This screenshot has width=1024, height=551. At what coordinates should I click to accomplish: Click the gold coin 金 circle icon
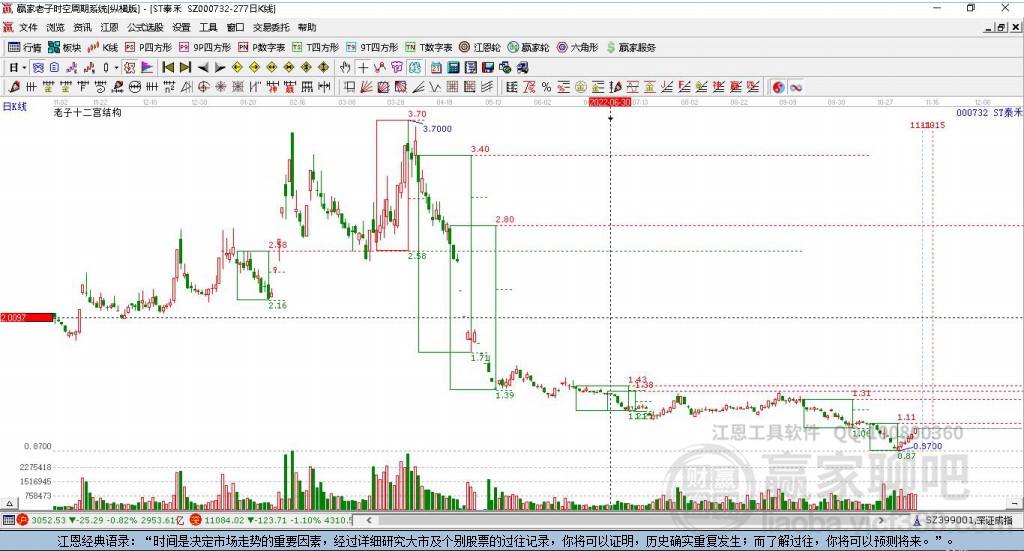pos(581,87)
